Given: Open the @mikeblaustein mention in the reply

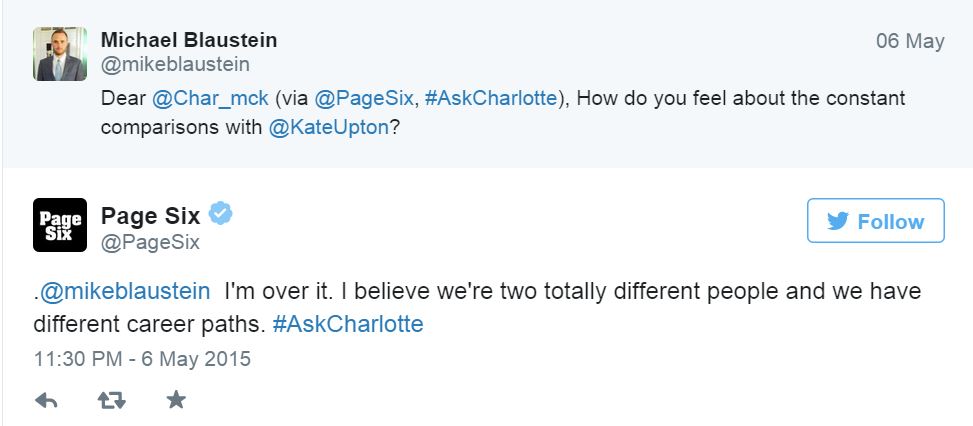Looking at the screenshot, I should (125, 292).
